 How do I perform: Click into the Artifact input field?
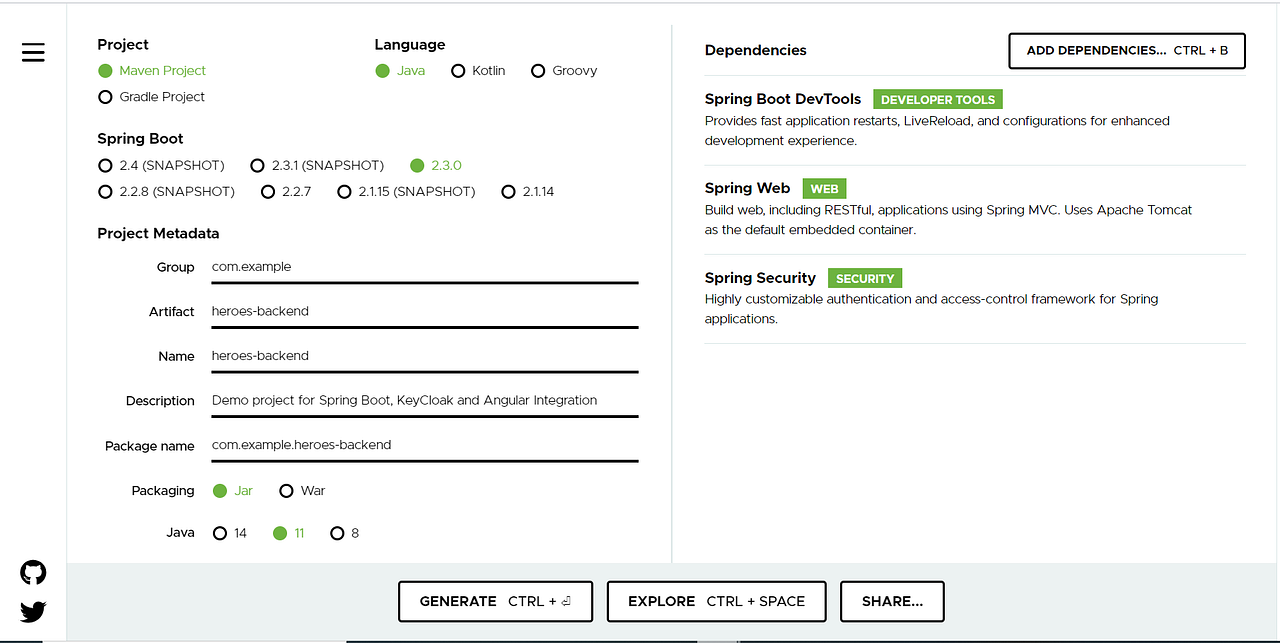pyautogui.click(x=424, y=311)
